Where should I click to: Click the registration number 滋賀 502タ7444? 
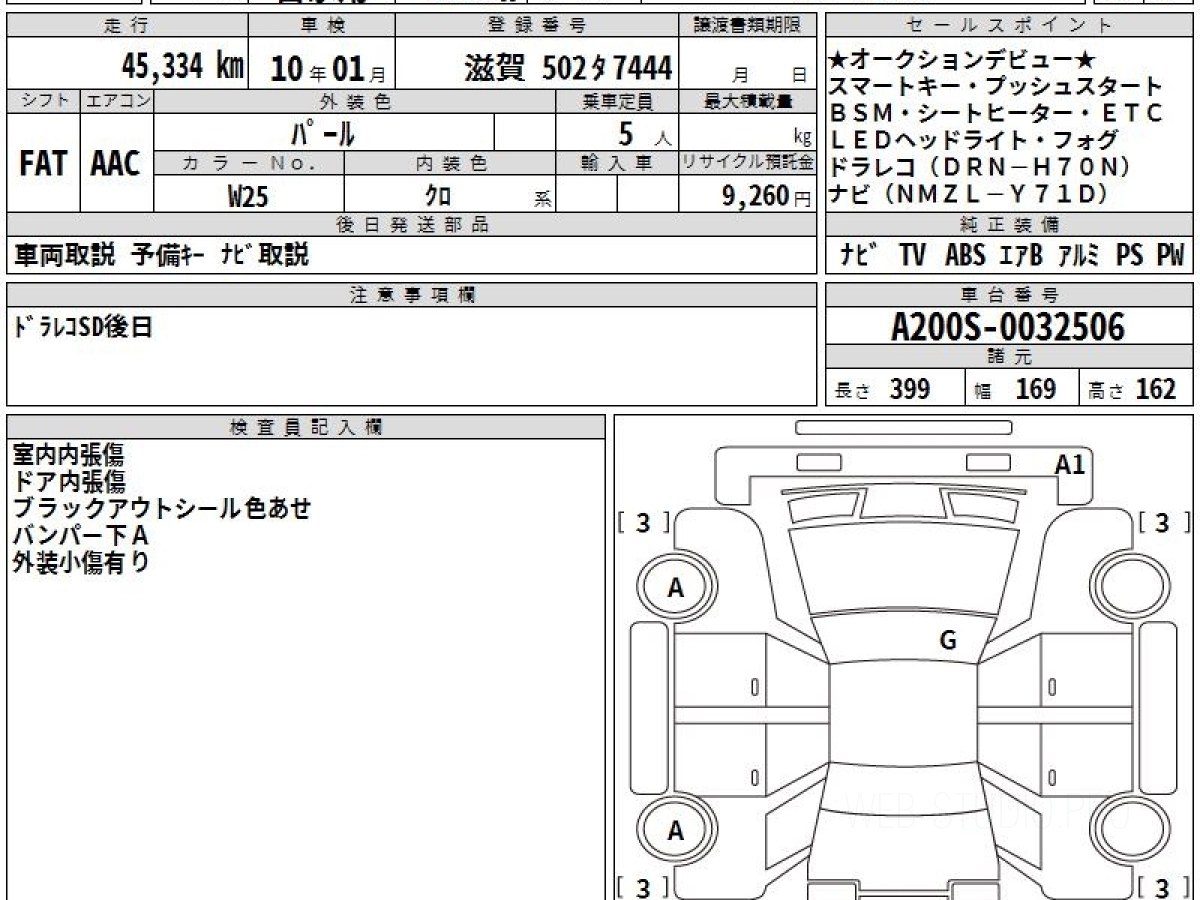(x=568, y=68)
